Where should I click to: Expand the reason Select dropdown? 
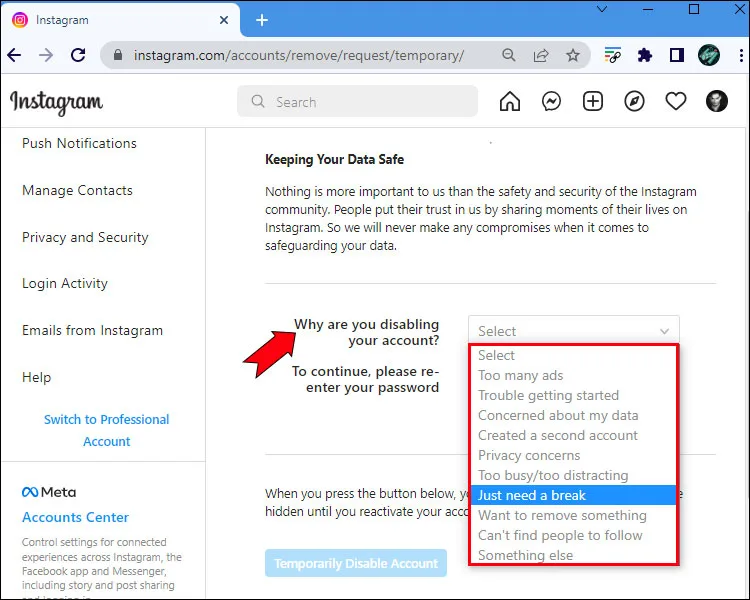tap(574, 331)
